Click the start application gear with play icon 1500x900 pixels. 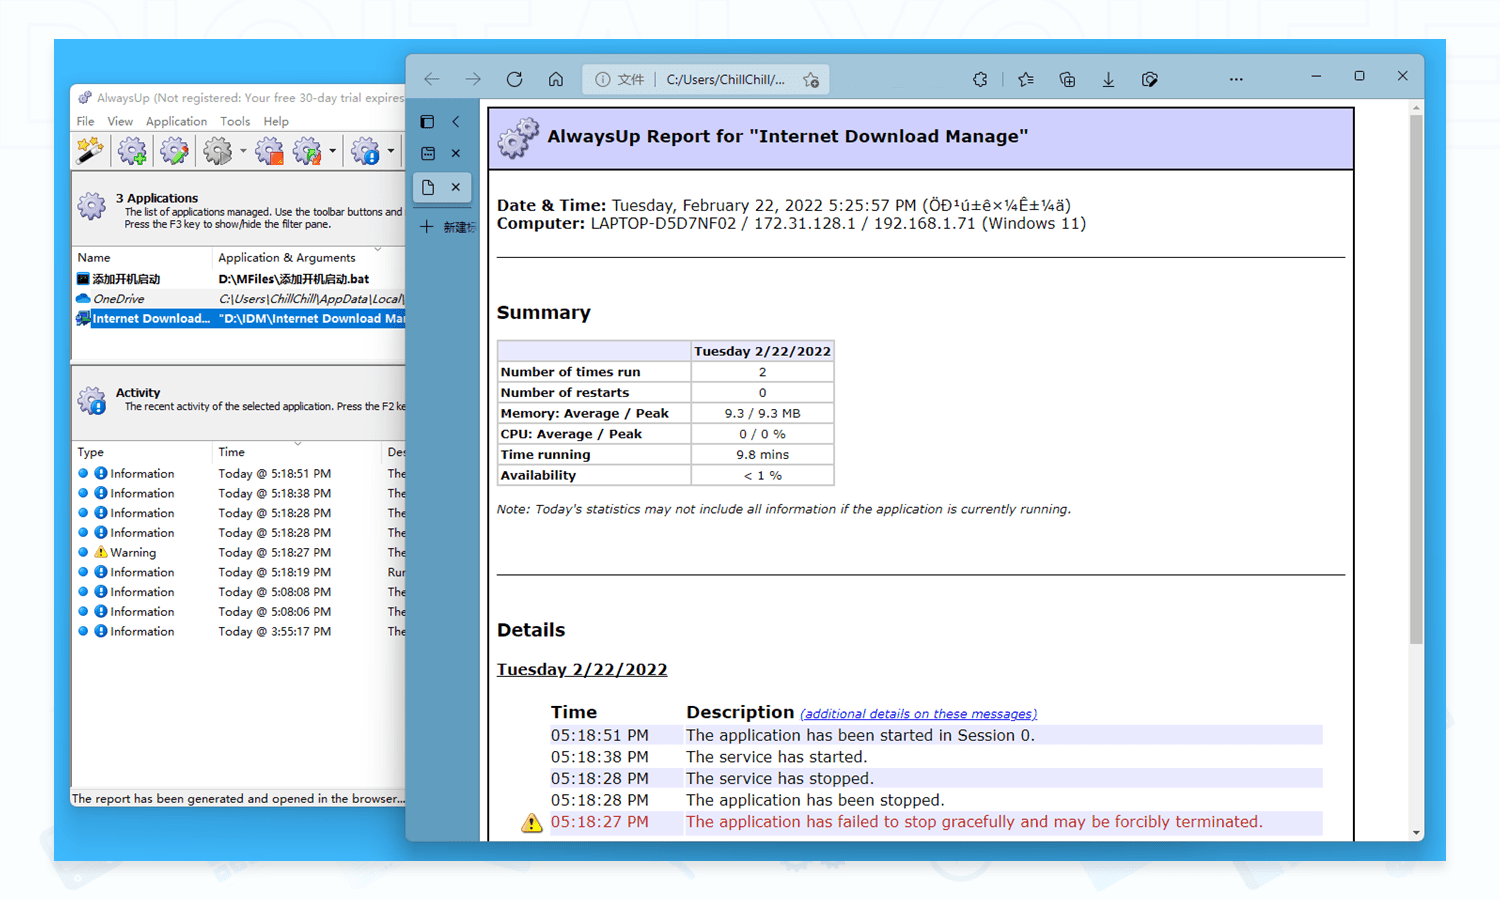217,151
